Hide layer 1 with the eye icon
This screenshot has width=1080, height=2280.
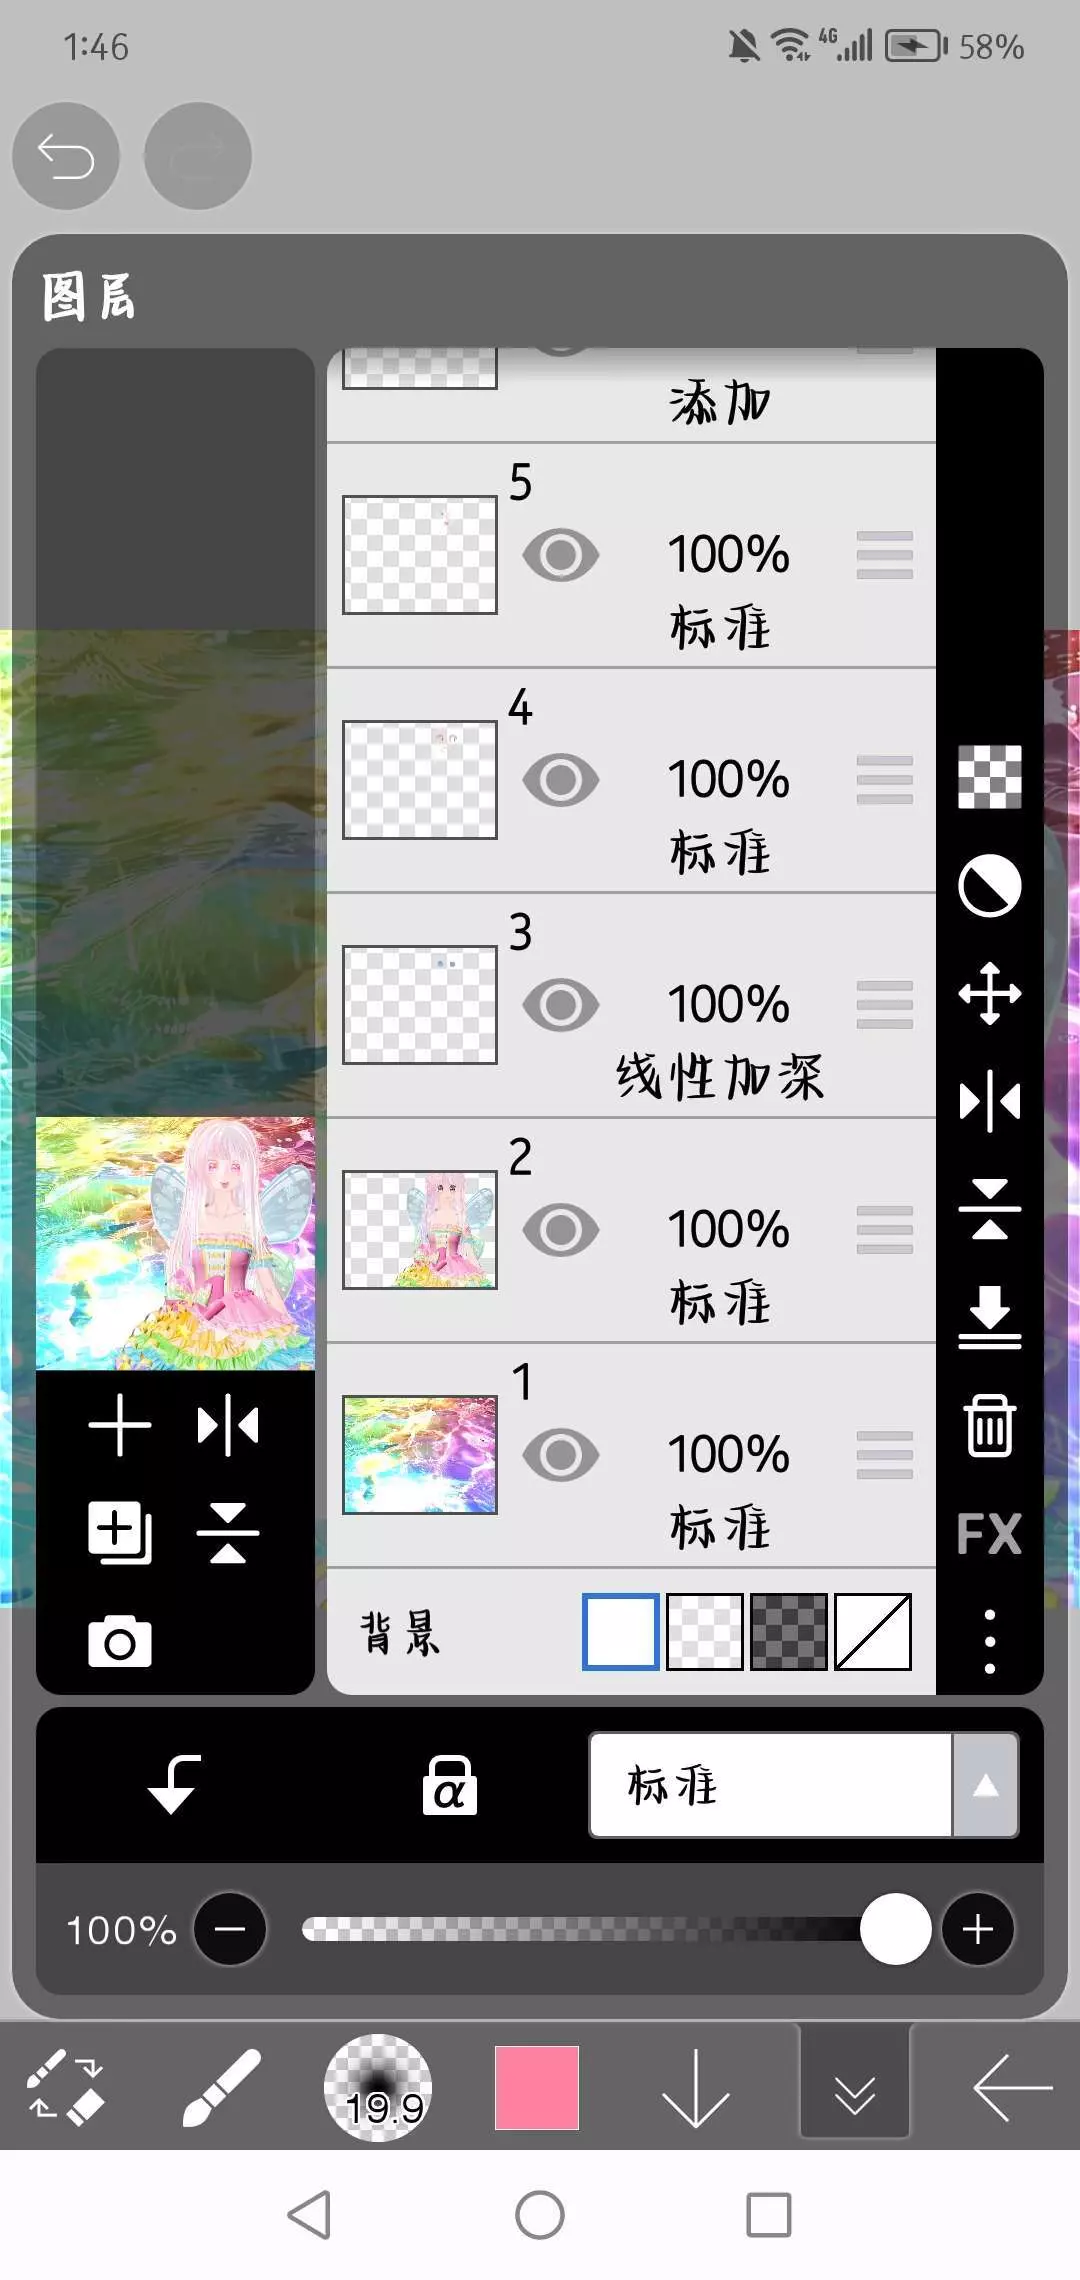[561, 1455]
